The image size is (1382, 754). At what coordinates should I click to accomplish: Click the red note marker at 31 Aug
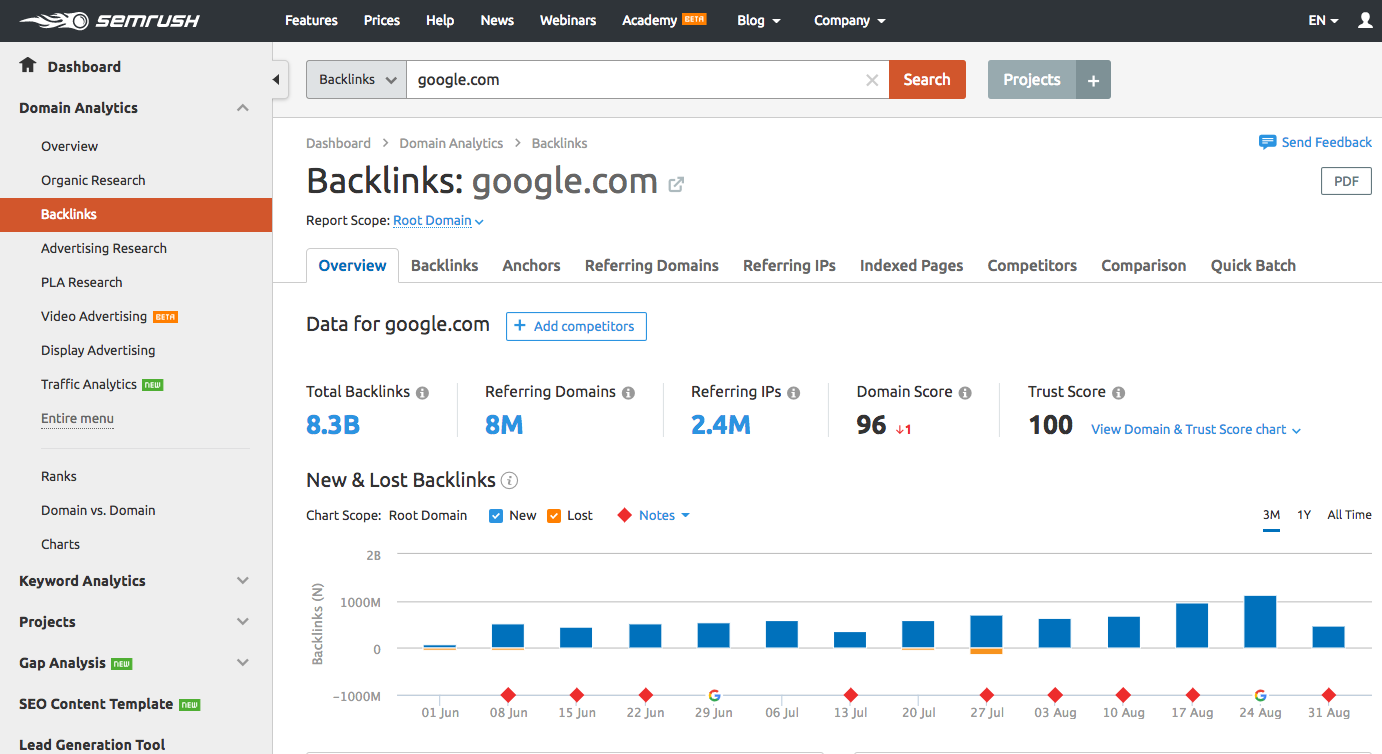pos(1328,695)
